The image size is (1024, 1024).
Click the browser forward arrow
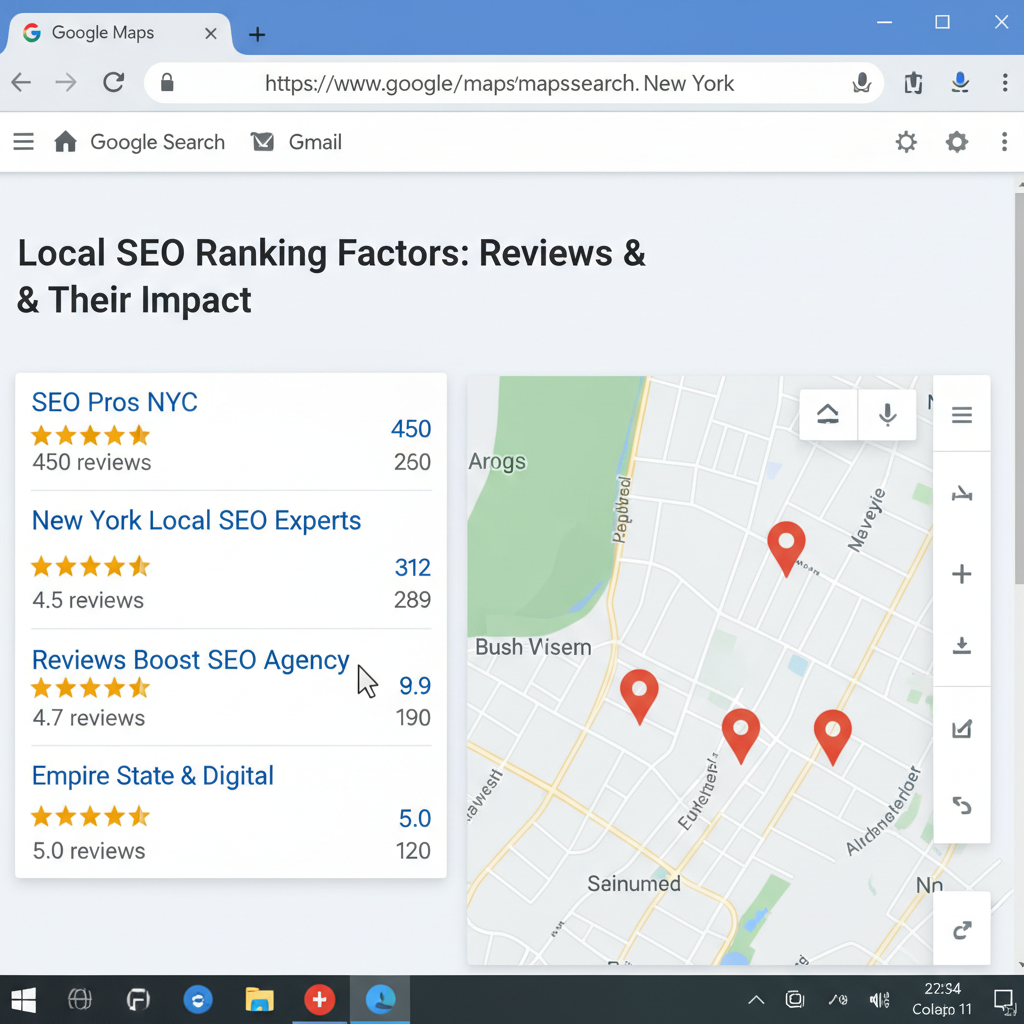click(x=66, y=83)
